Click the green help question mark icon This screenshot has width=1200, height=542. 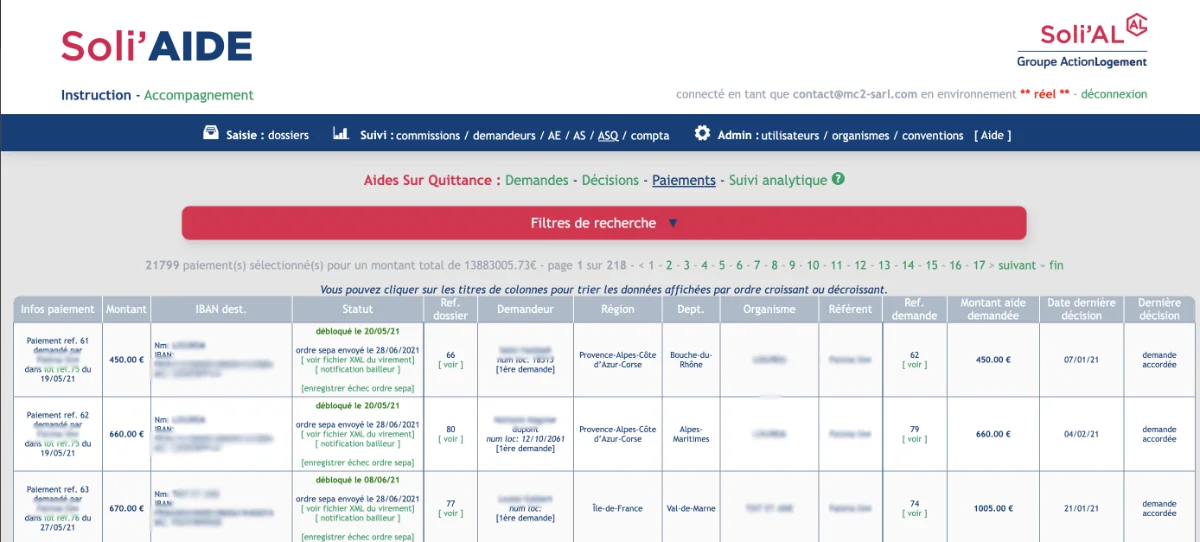click(838, 180)
